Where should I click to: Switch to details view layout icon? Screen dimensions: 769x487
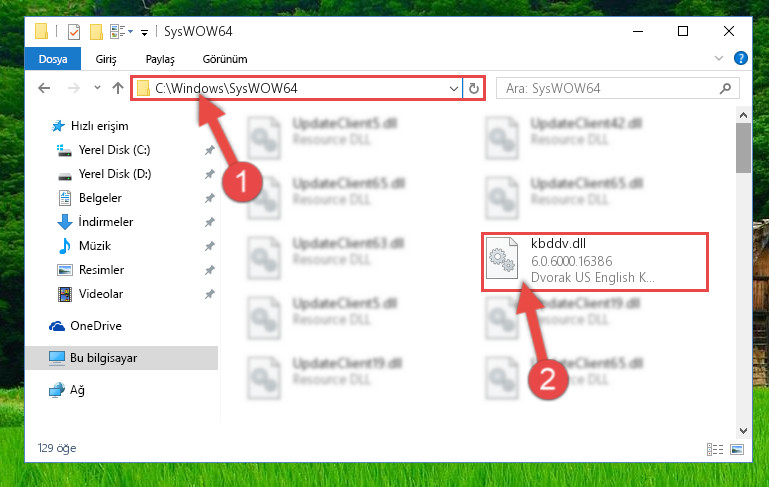pyautogui.click(x=715, y=449)
